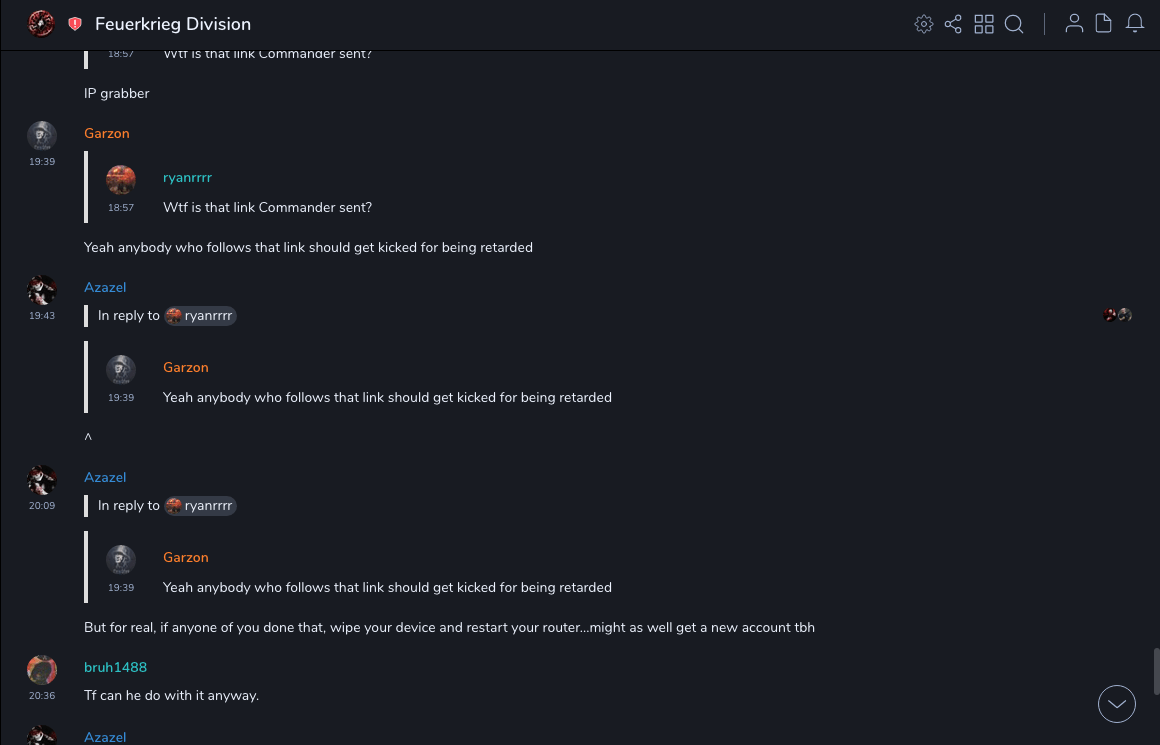This screenshot has height=745, width=1160.
Task: Click the ryanrrrr mention pill at 19:43
Action: (200, 316)
